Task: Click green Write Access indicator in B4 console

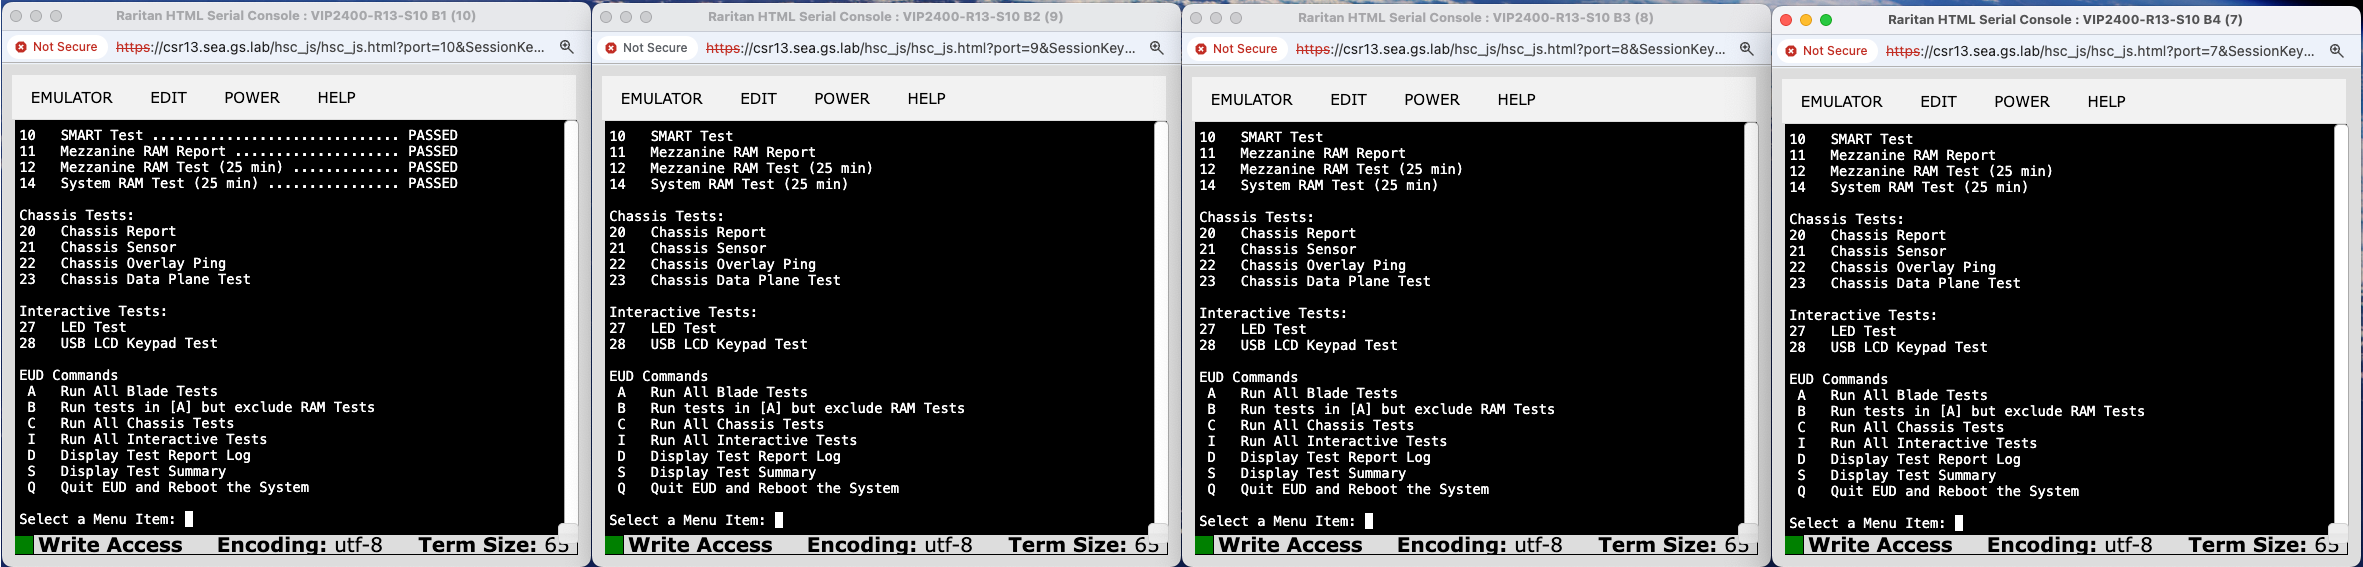Action: coord(1795,545)
